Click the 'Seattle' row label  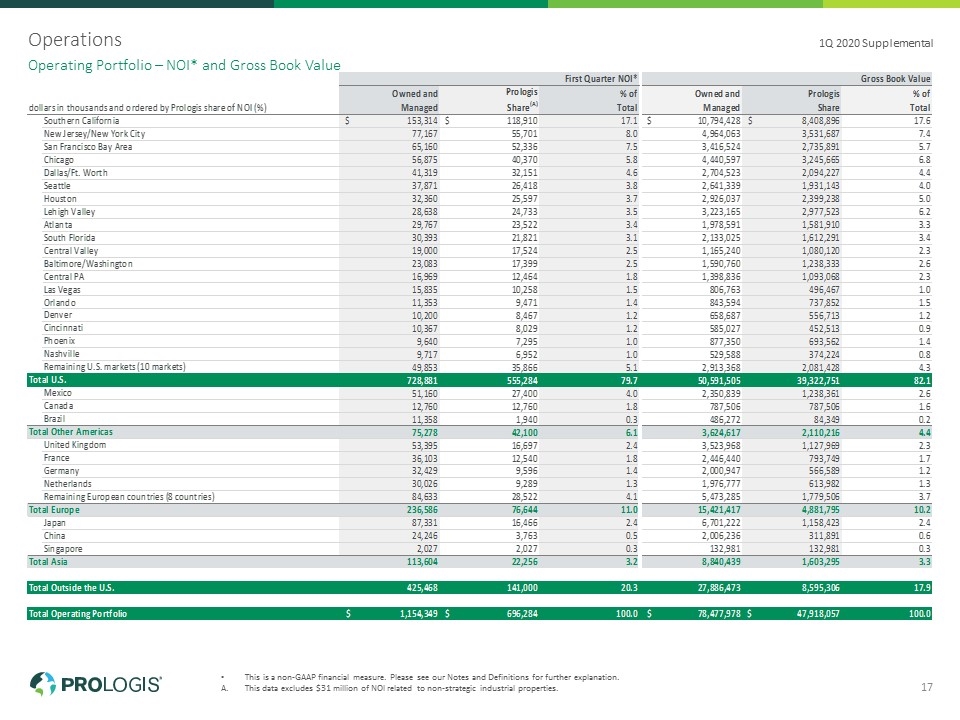click(57, 186)
